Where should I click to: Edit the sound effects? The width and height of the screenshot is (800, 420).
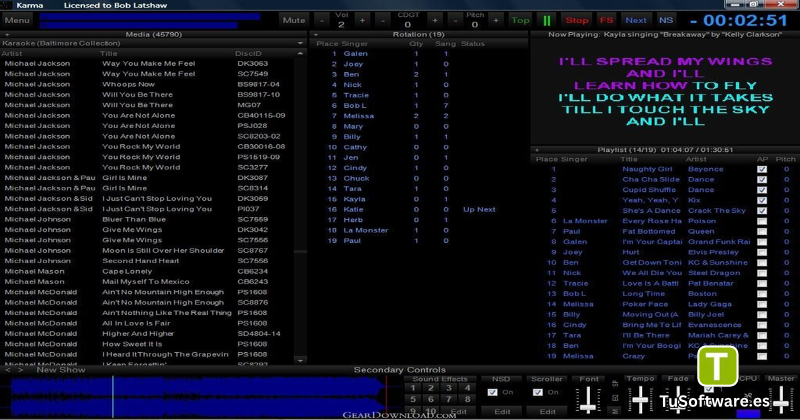tap(459, 411)
